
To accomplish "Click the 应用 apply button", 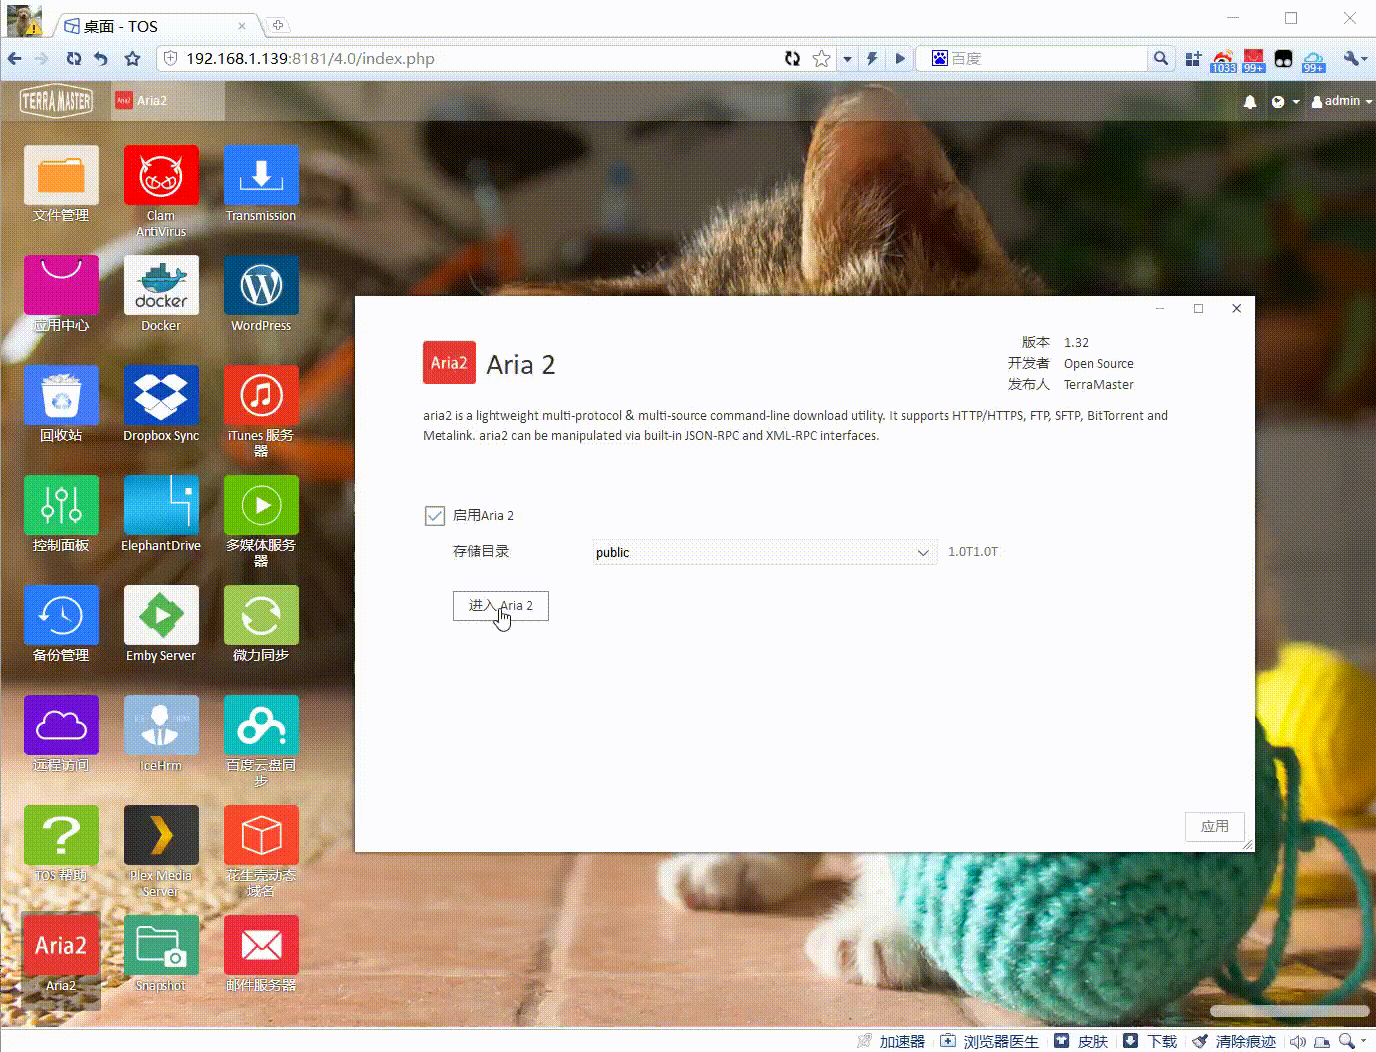I will coord(1215,826).
